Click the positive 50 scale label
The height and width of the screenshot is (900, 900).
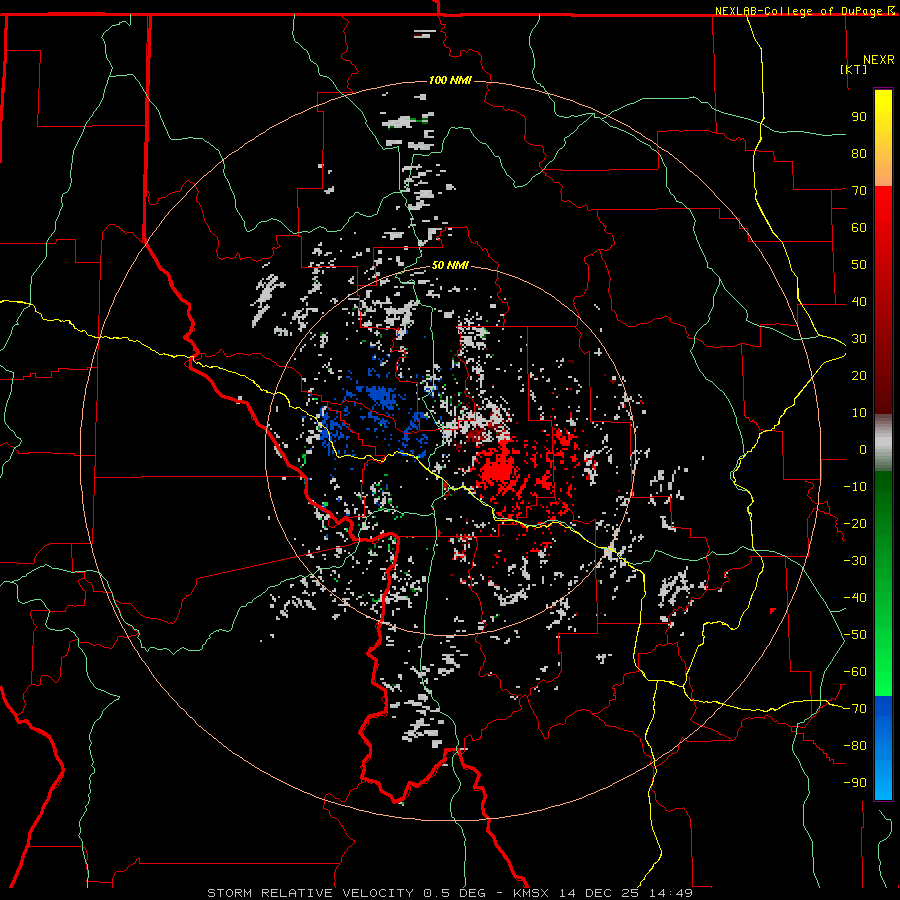(x=859, y=265)
